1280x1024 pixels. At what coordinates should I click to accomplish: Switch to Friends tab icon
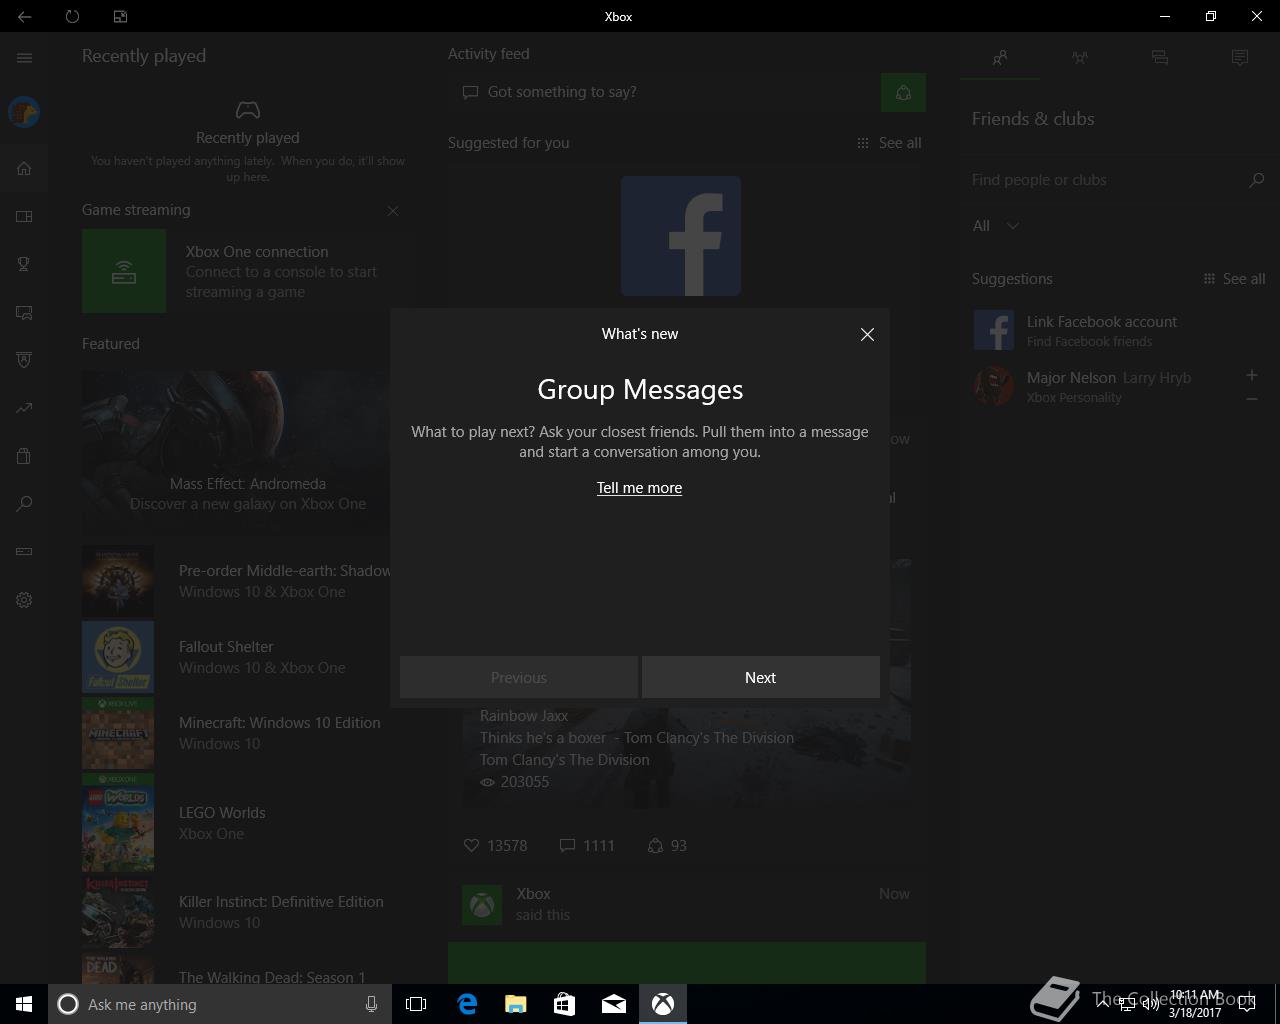click(x=1000, y=58)
